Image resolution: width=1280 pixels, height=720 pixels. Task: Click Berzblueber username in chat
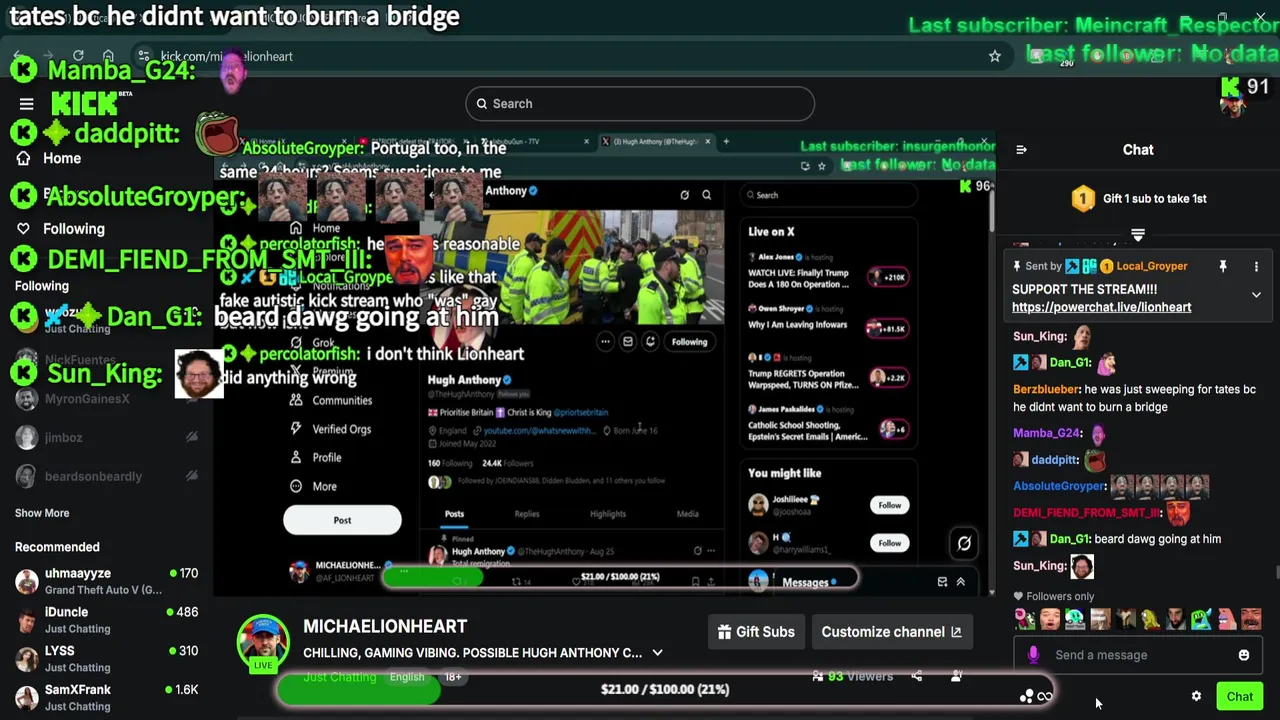(1046, 389)
